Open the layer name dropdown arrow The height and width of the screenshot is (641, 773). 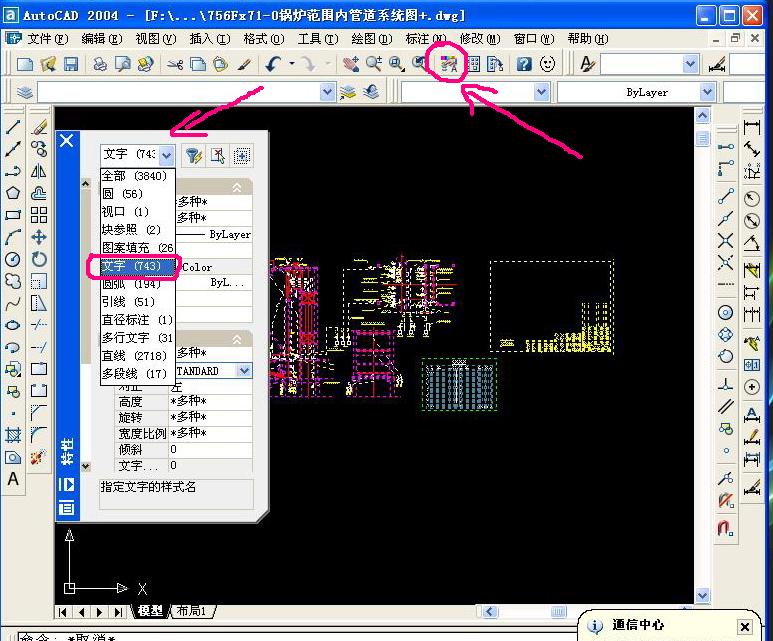327,92
